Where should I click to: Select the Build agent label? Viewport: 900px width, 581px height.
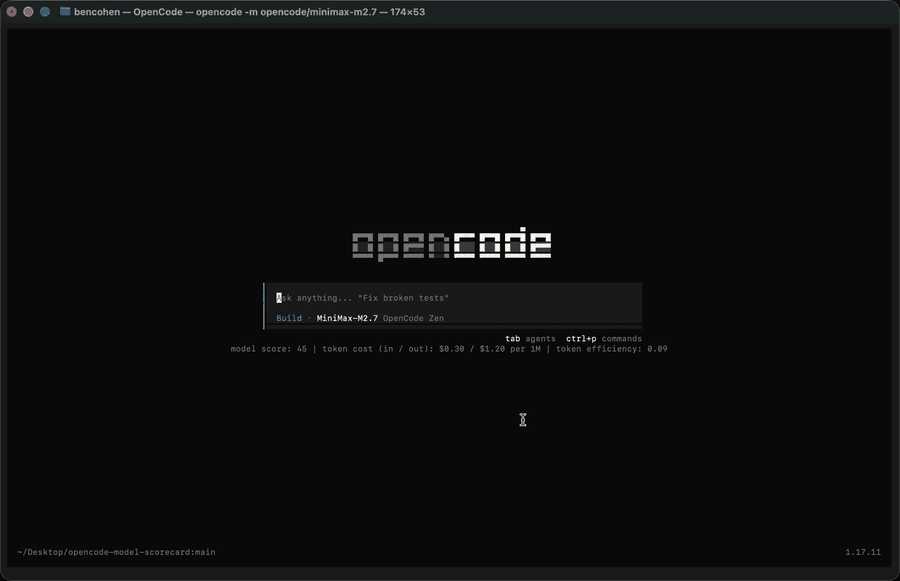pyautogui.click(x=289, y=318)
